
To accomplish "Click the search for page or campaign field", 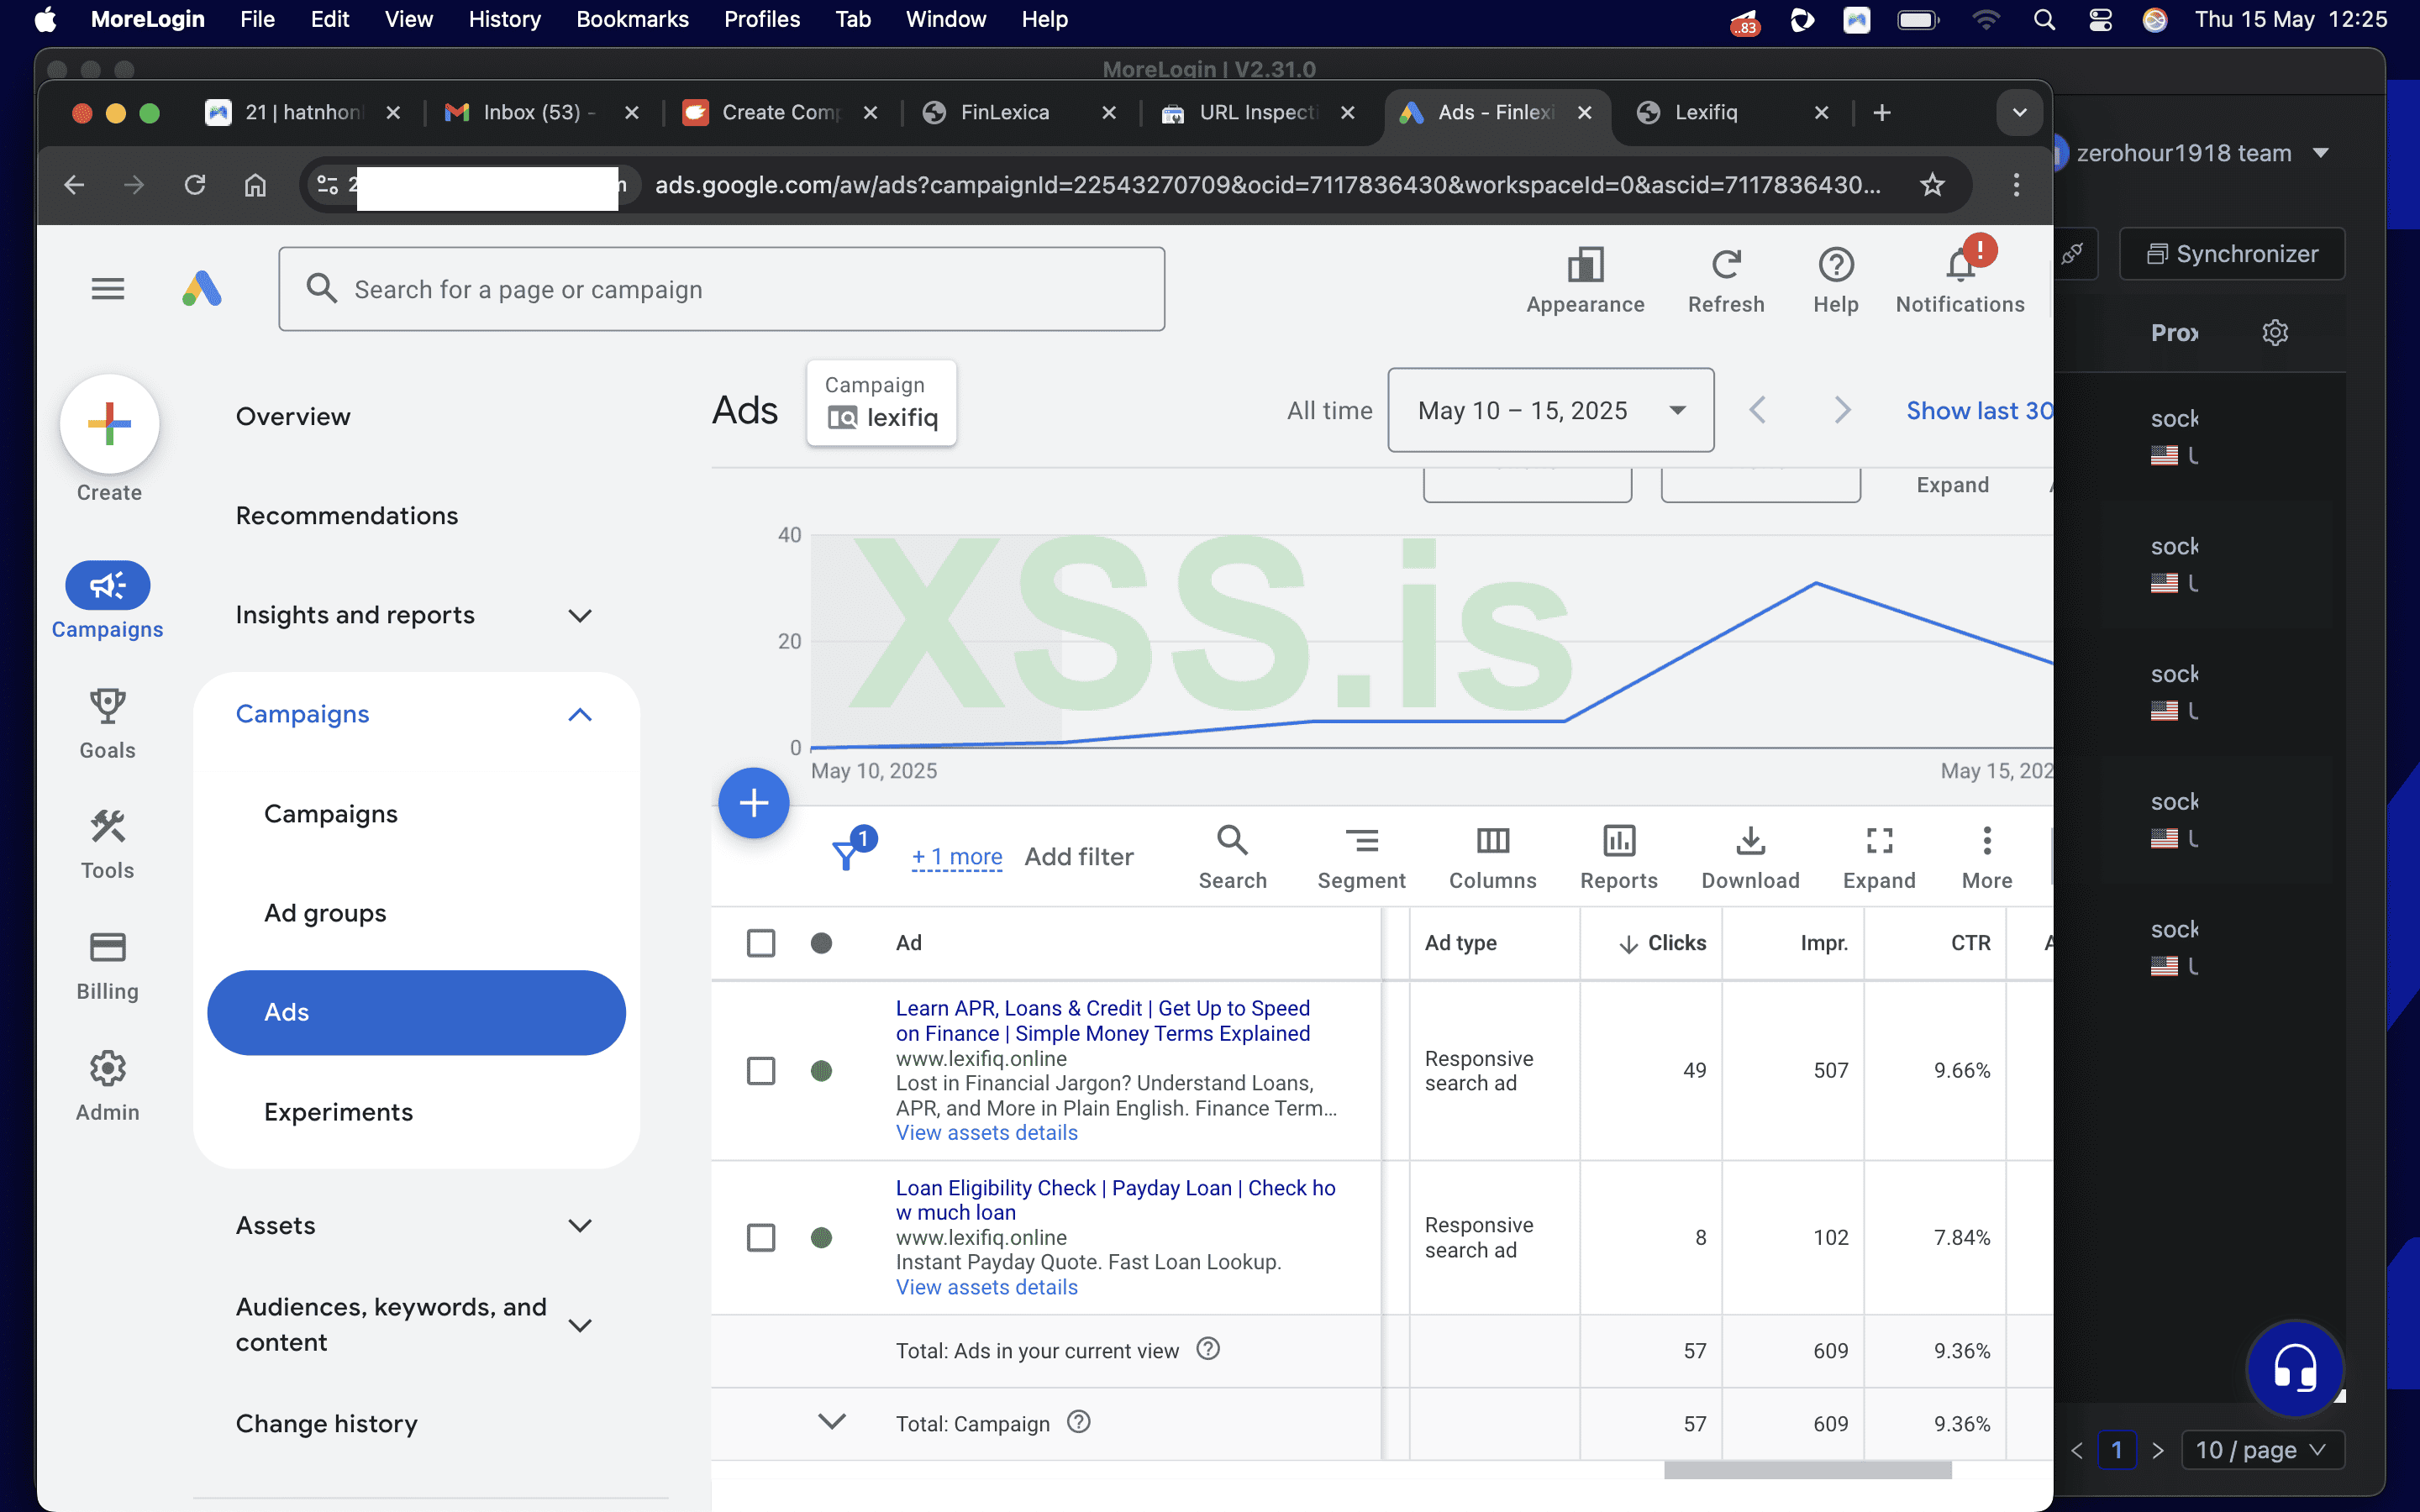I will tap(722, 289).
